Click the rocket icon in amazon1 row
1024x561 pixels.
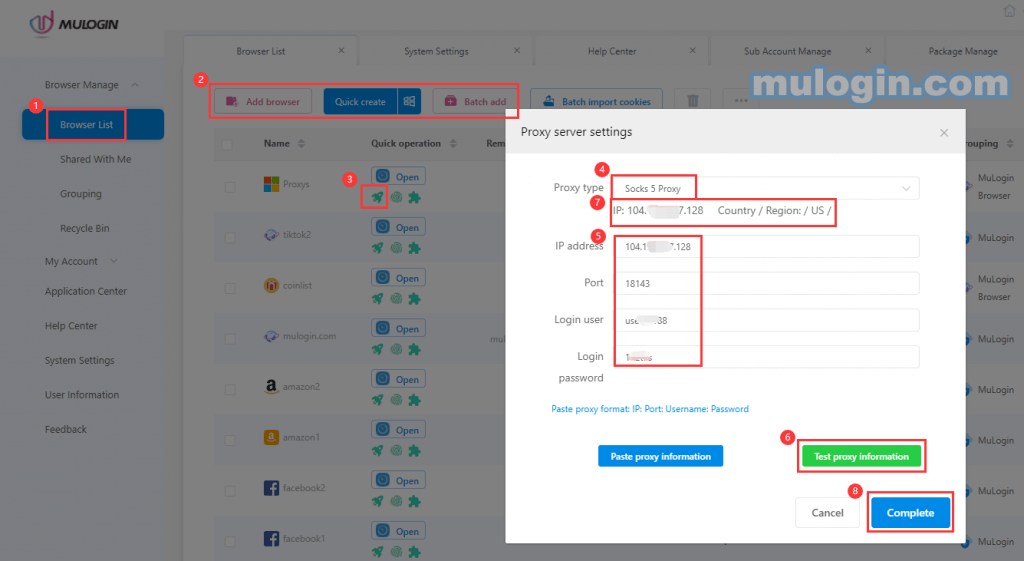377,450
